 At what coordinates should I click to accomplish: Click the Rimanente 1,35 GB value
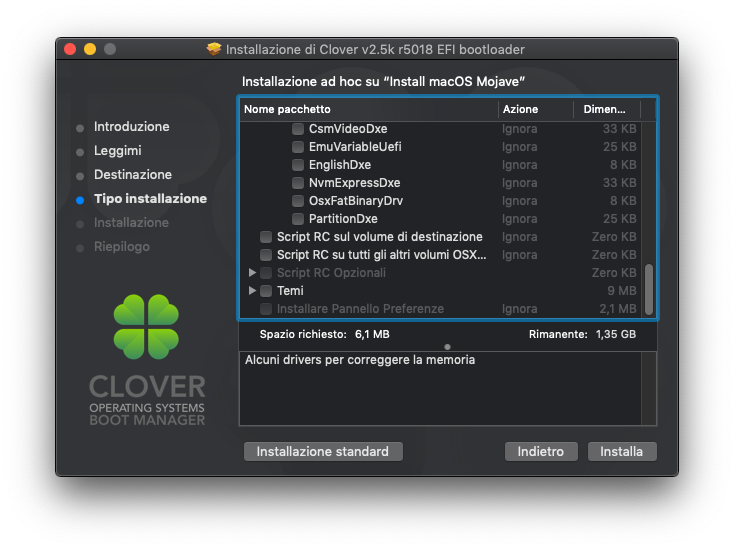[x=616, y=334]
